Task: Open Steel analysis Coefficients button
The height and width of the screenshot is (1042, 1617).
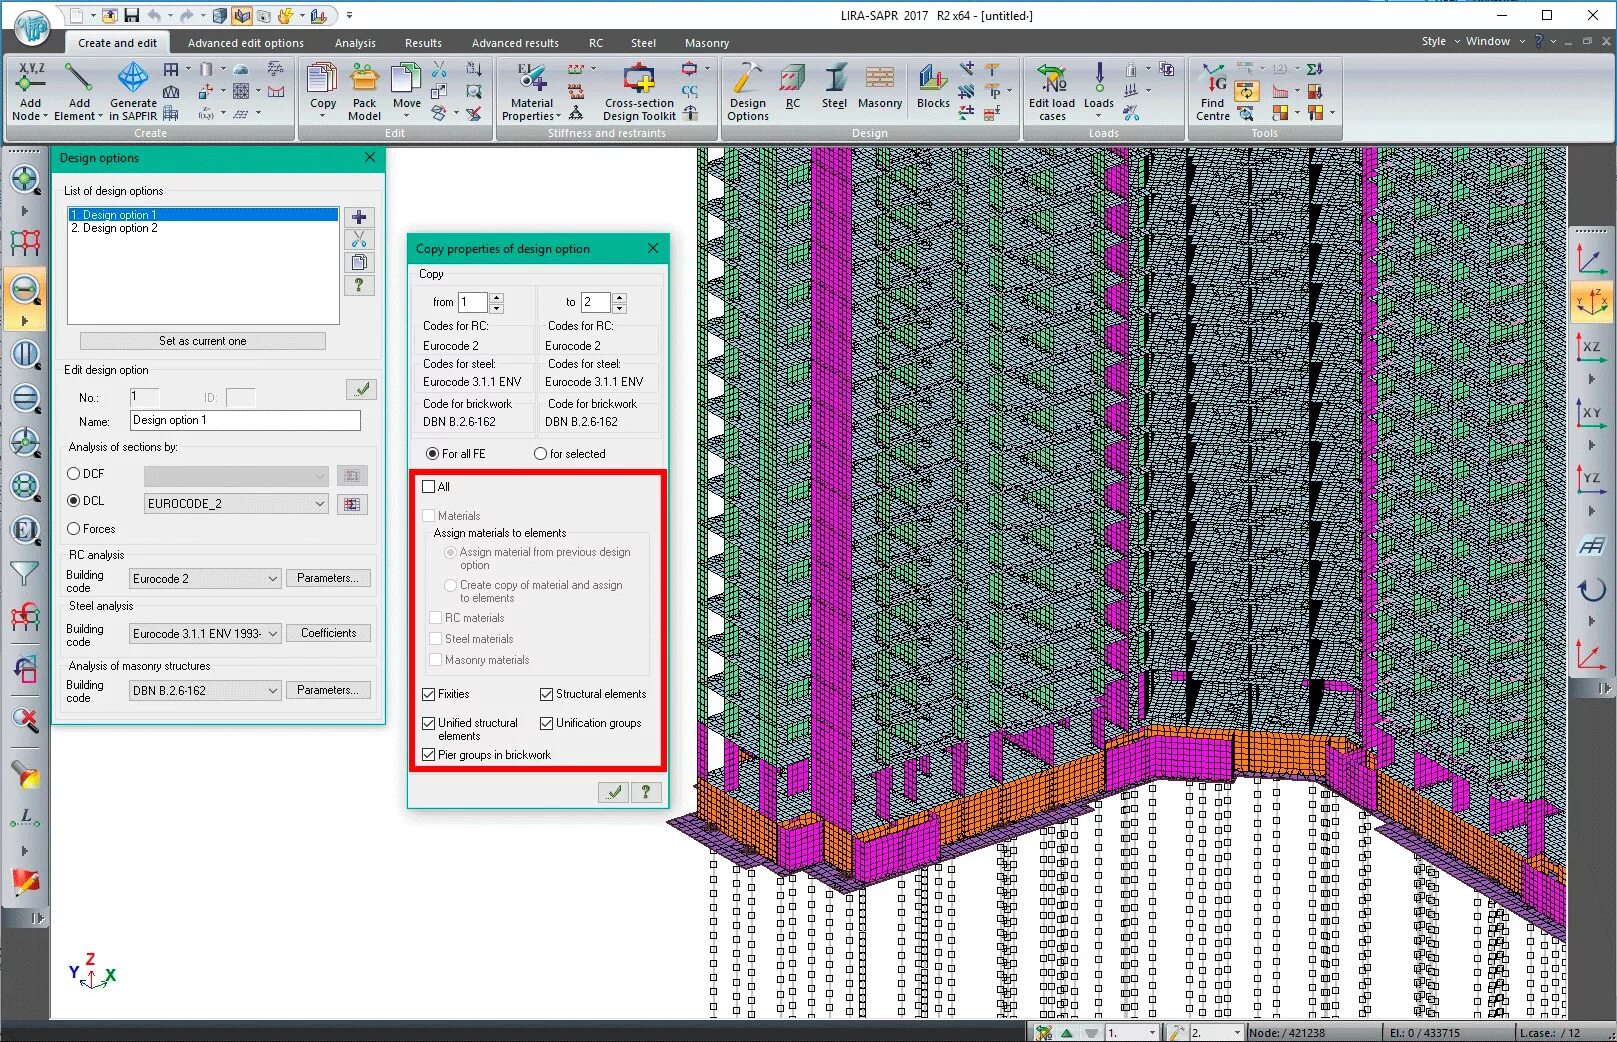Action: [x=328, y=633]
